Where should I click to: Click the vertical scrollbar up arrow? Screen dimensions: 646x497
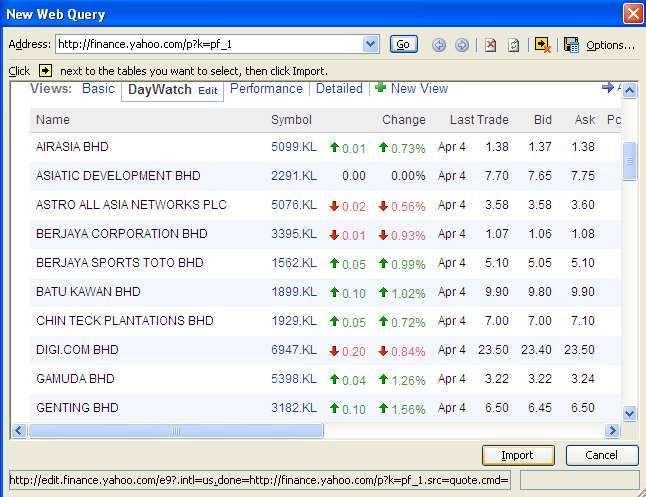point(629,90)
